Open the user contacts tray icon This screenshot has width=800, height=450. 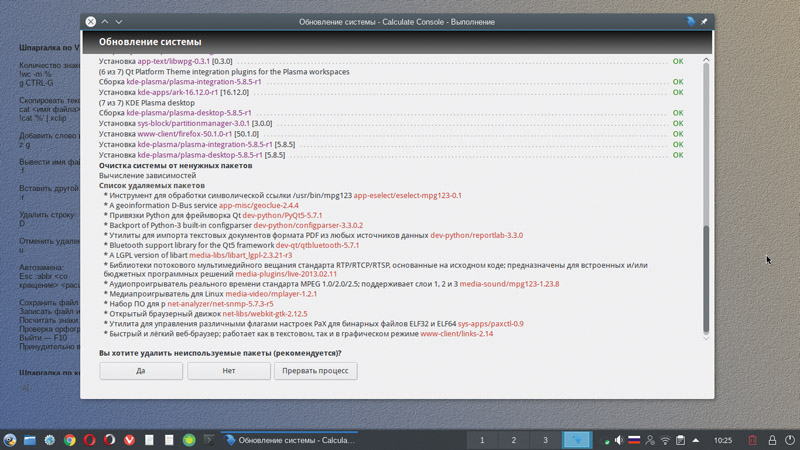(x=650, y=440)
